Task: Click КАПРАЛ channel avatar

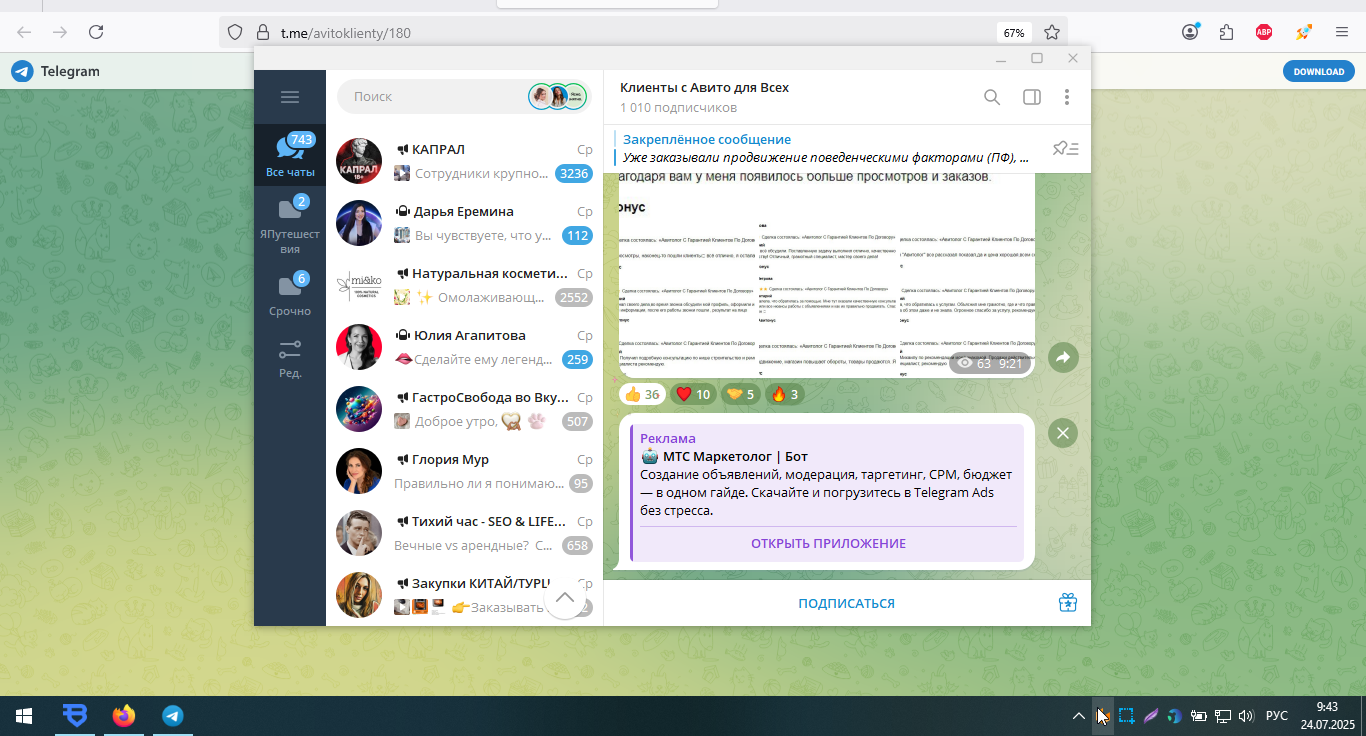Action: point(359,161)
